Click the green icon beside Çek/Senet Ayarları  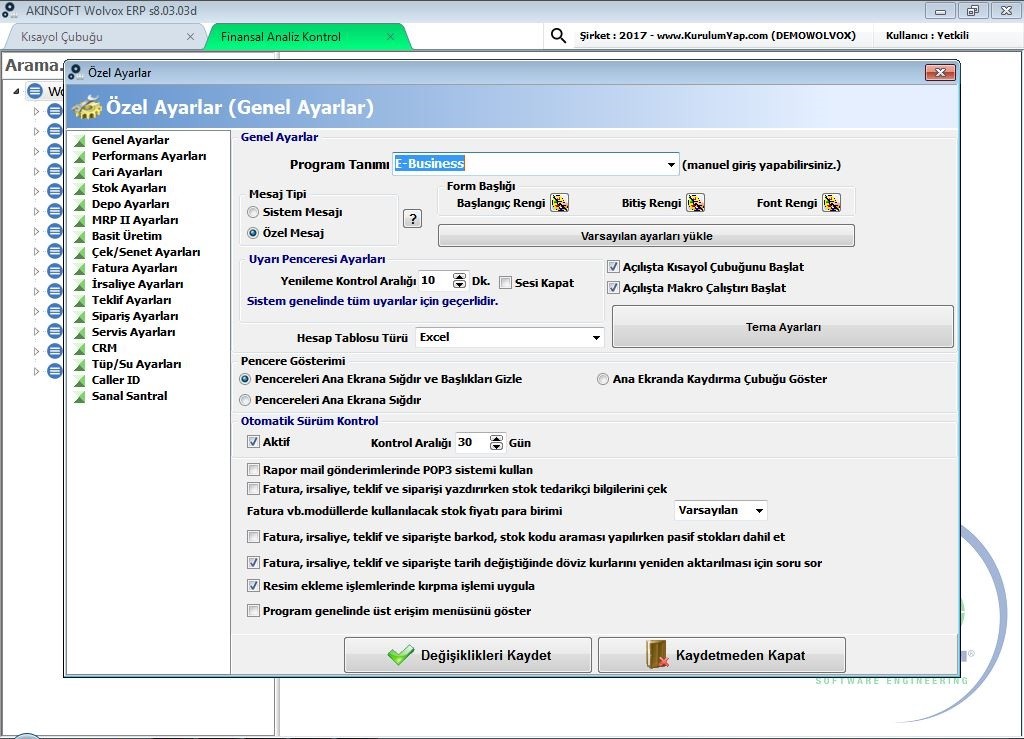[x=80, y=253]
